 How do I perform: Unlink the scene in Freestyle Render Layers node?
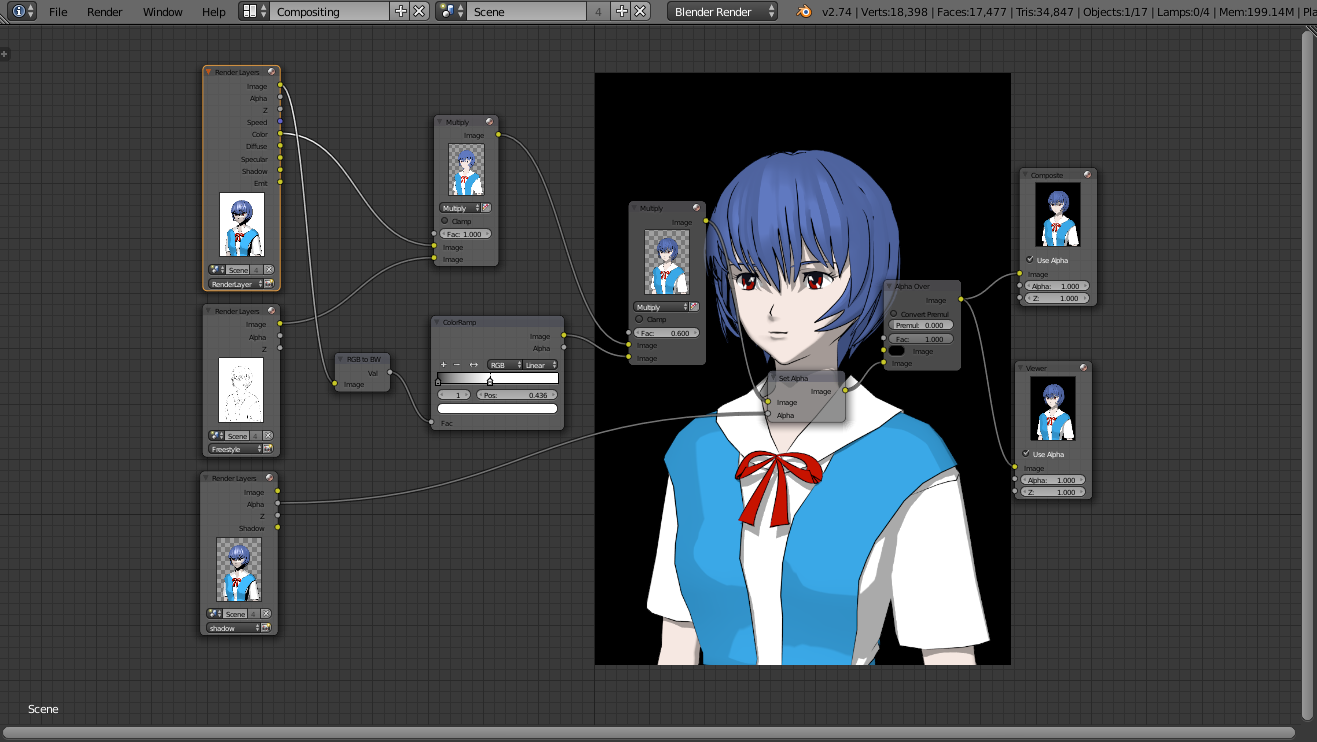point(268,436)
